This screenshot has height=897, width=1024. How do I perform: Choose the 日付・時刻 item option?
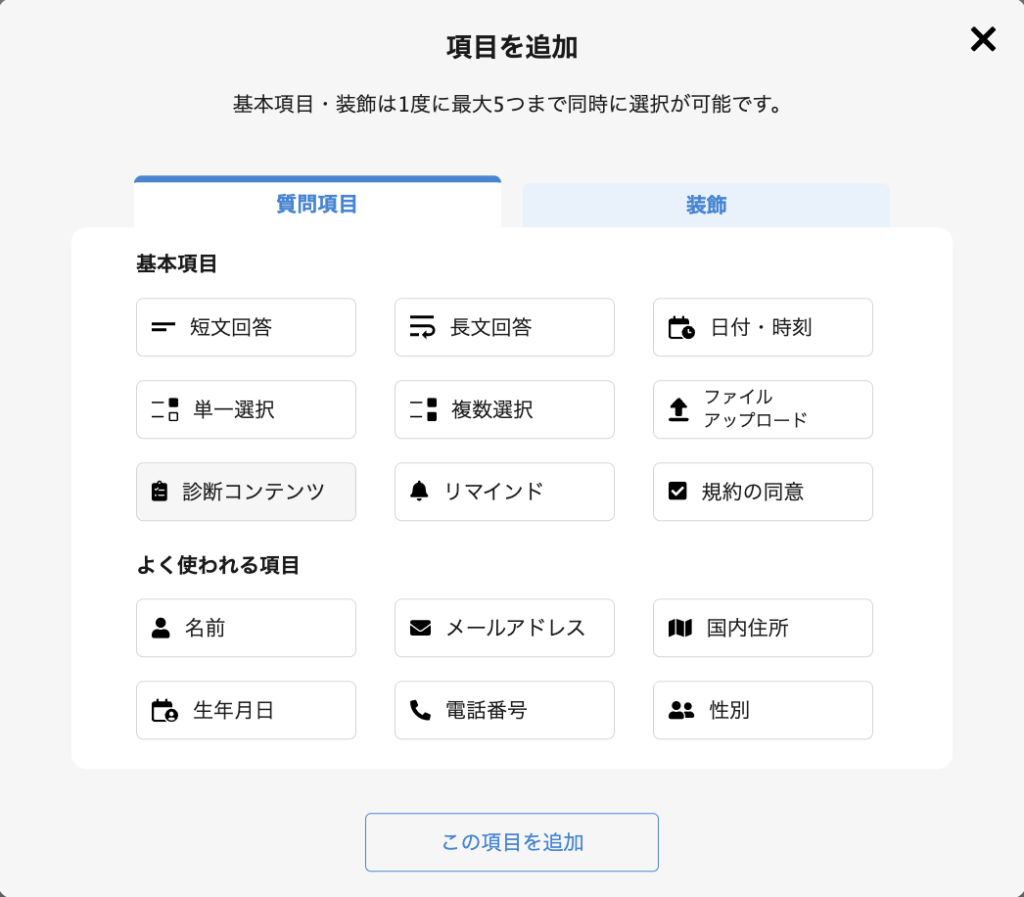pyautogui.click(x=762, y=327)
